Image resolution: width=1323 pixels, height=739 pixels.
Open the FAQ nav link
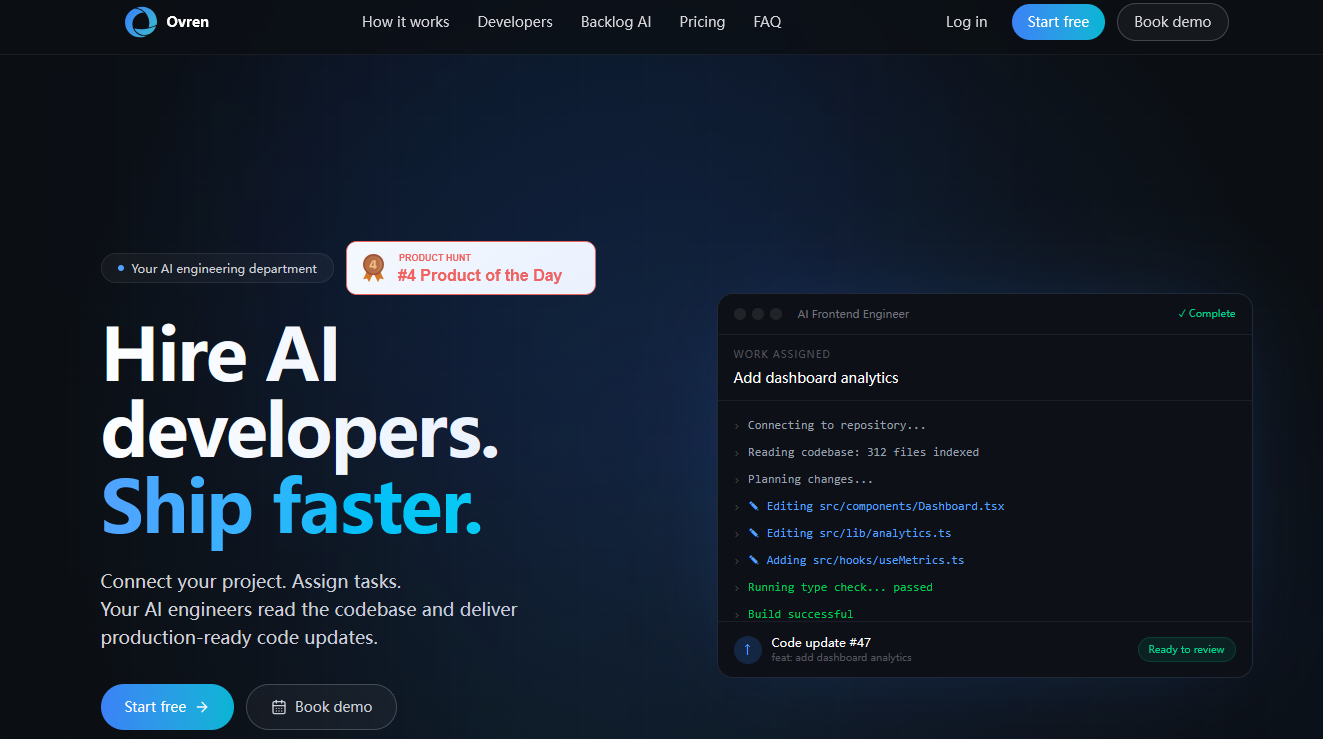click(767, 22)
